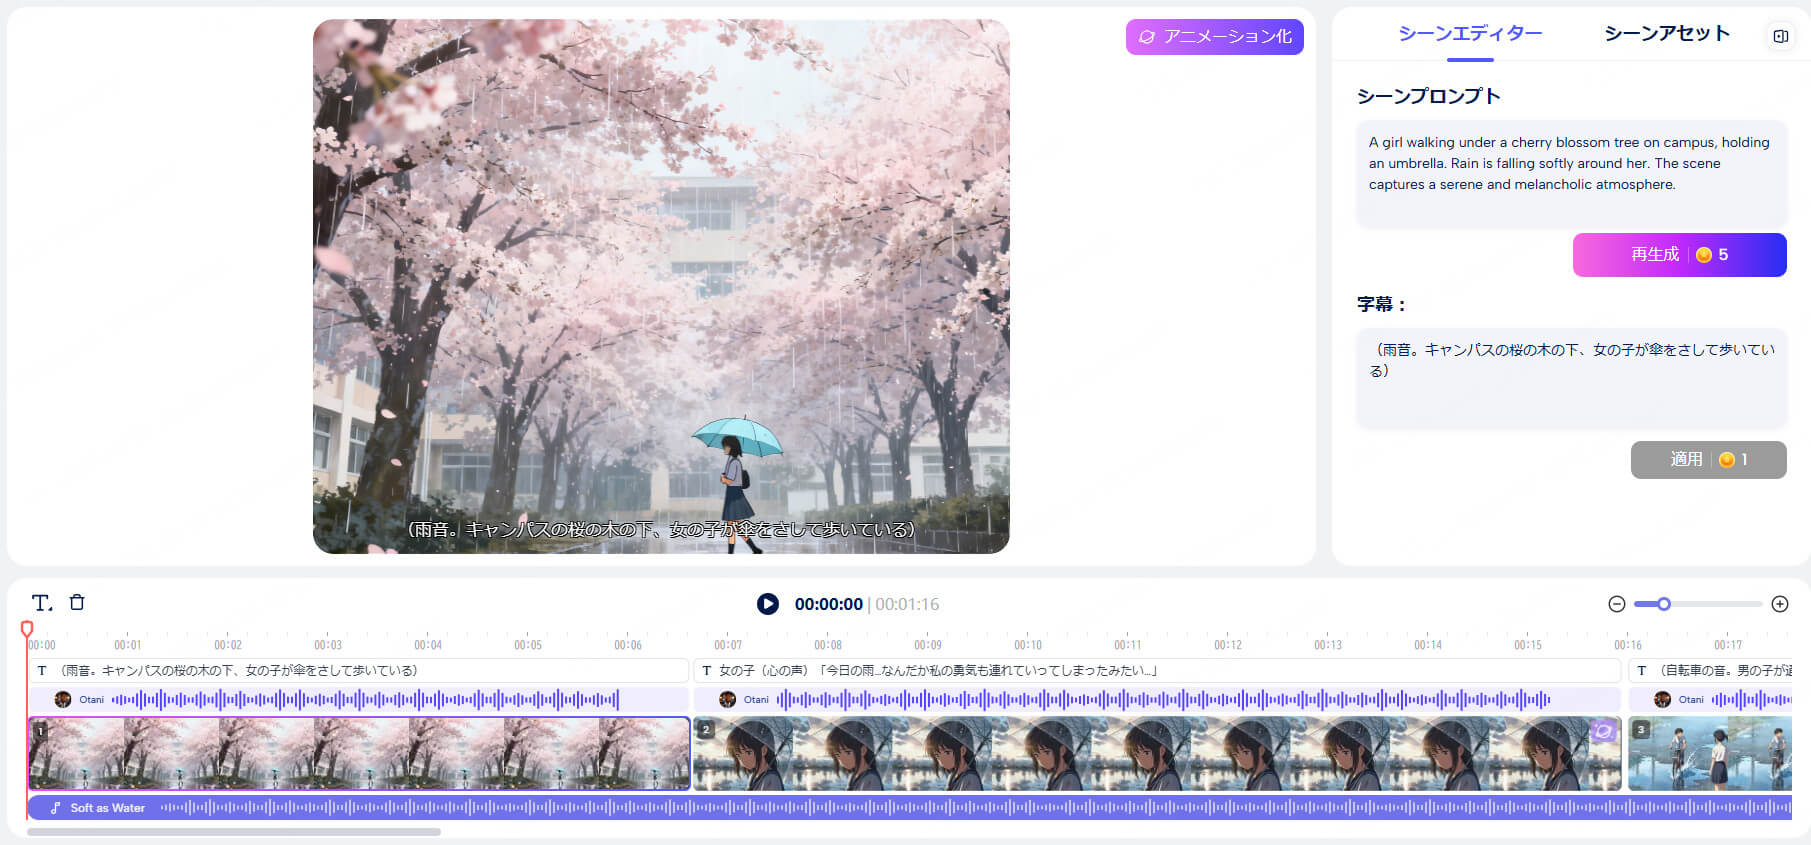
Task: Click the zoom out minus icon
Action: point(1616,604)
